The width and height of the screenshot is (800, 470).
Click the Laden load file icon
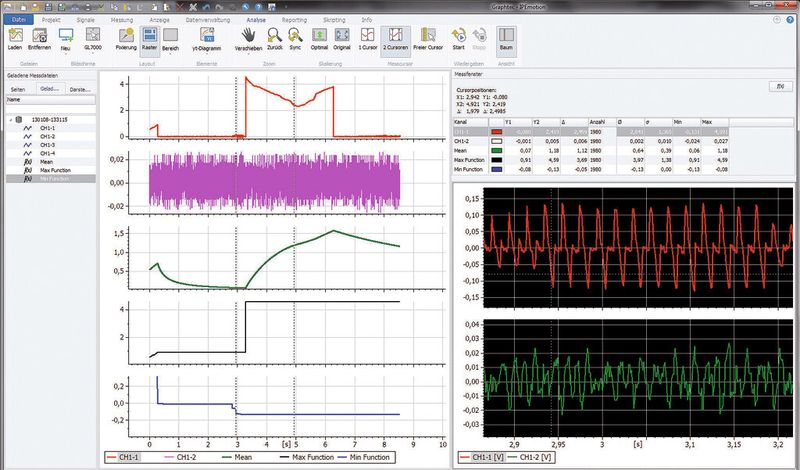[x=14, y=35]
